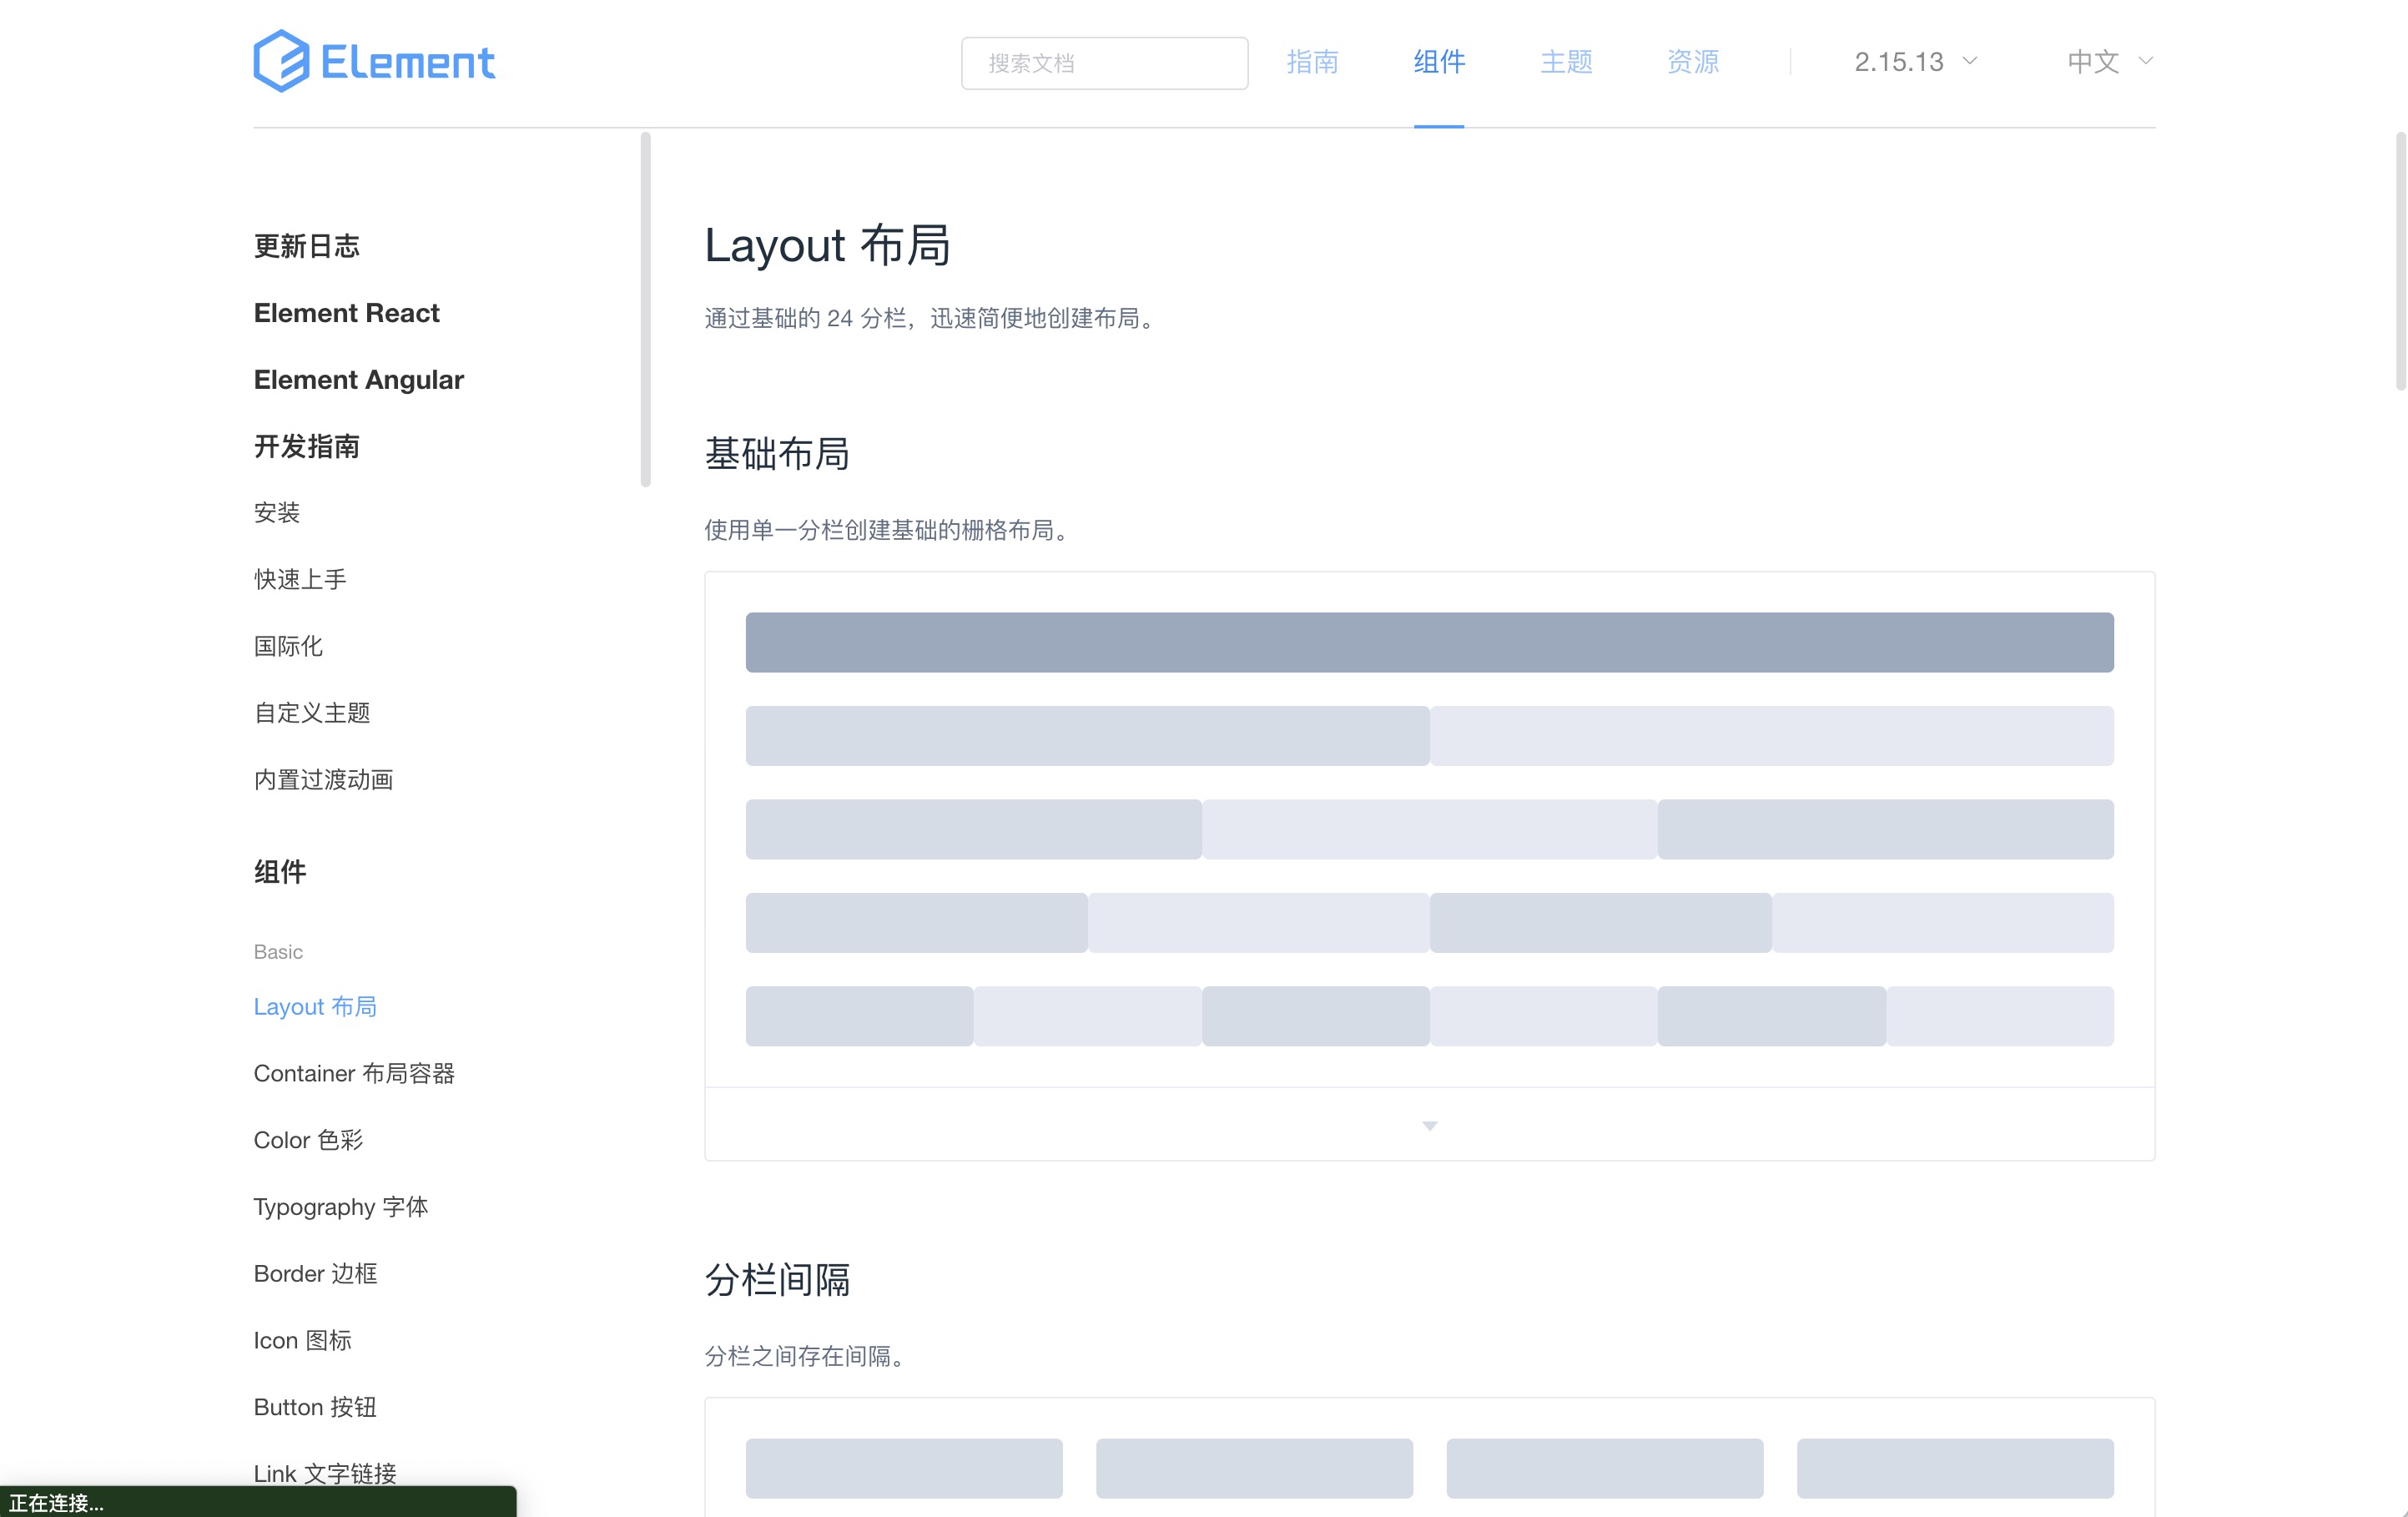Open Link 文字链接 component page

tap(325, 1474)
